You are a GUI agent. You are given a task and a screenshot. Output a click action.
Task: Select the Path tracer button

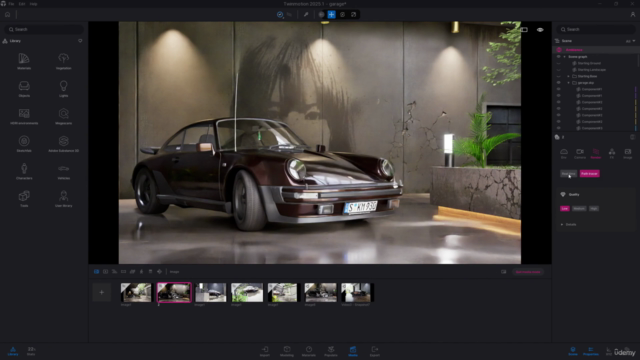589,173
